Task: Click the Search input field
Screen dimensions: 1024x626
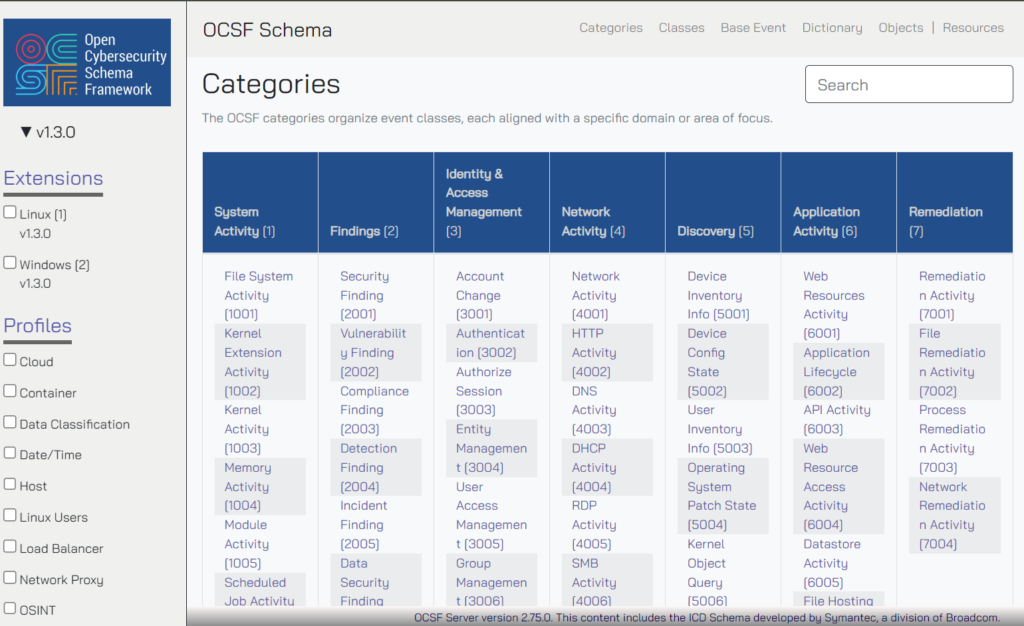Action: point(908,85)
